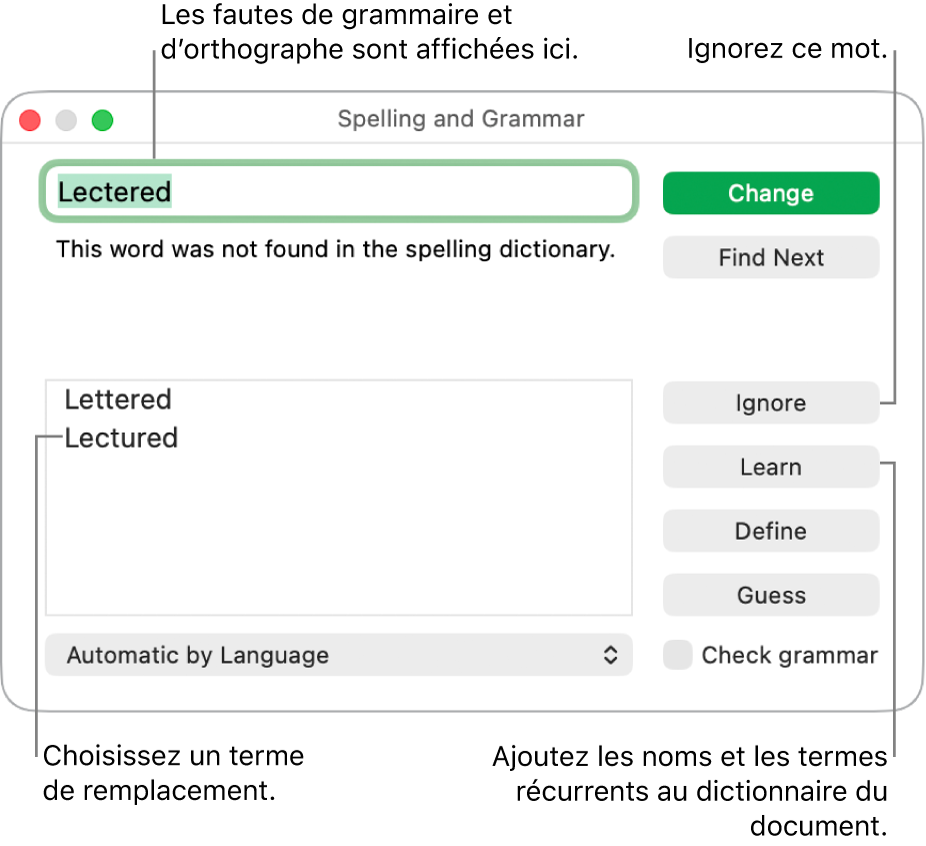Click the Change button to accept correction
Image resolution: width=926 pixels, height=846 pixels.
click(770, 193)
